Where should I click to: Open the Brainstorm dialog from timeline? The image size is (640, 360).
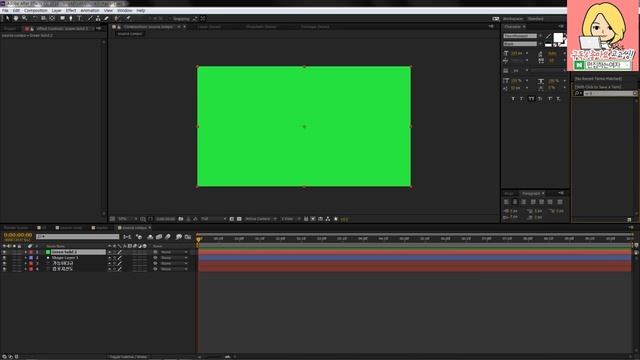179,237
